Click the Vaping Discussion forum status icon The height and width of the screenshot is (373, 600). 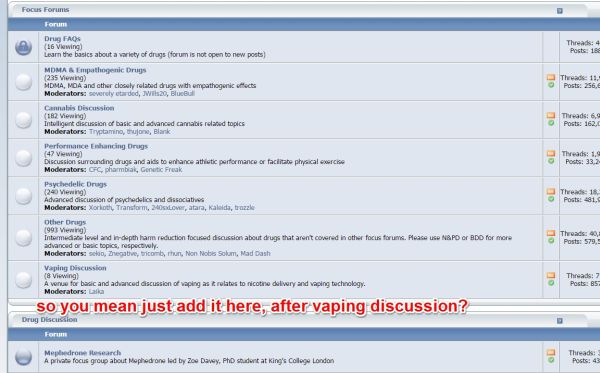coord(23,280)
